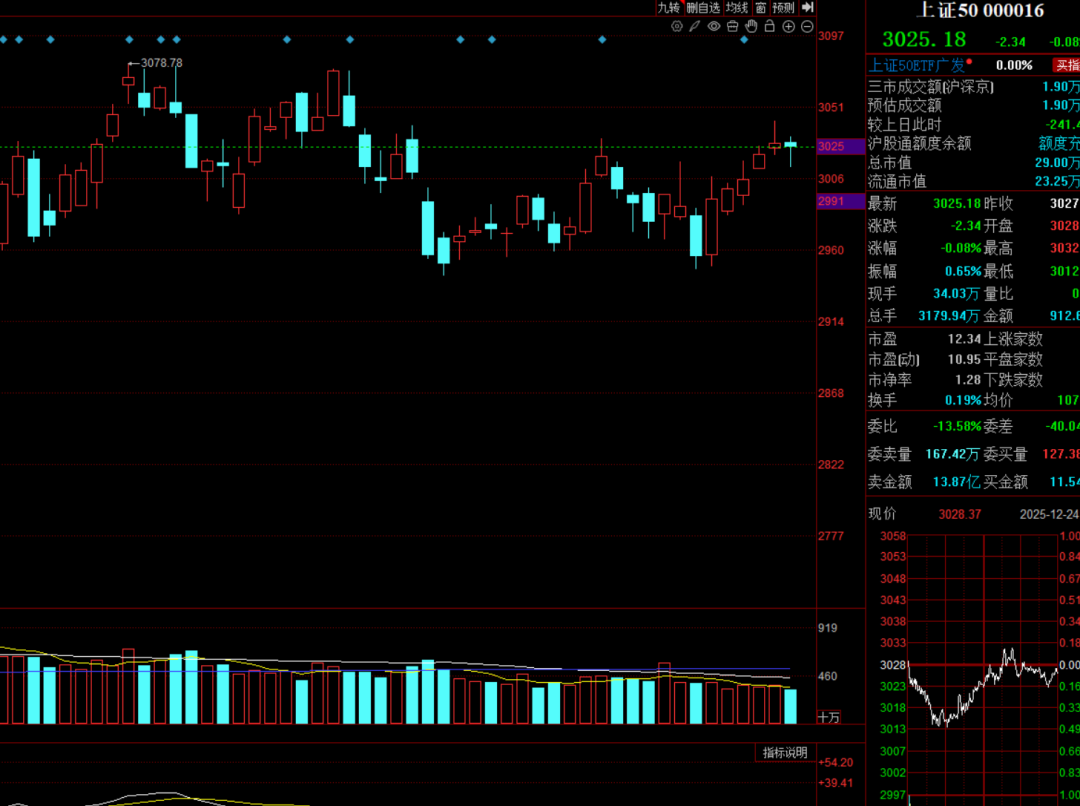The width and height of the screenshot is (1080, 806).
Task: Click the purple 3025 price axis tag
Action: 831,146
